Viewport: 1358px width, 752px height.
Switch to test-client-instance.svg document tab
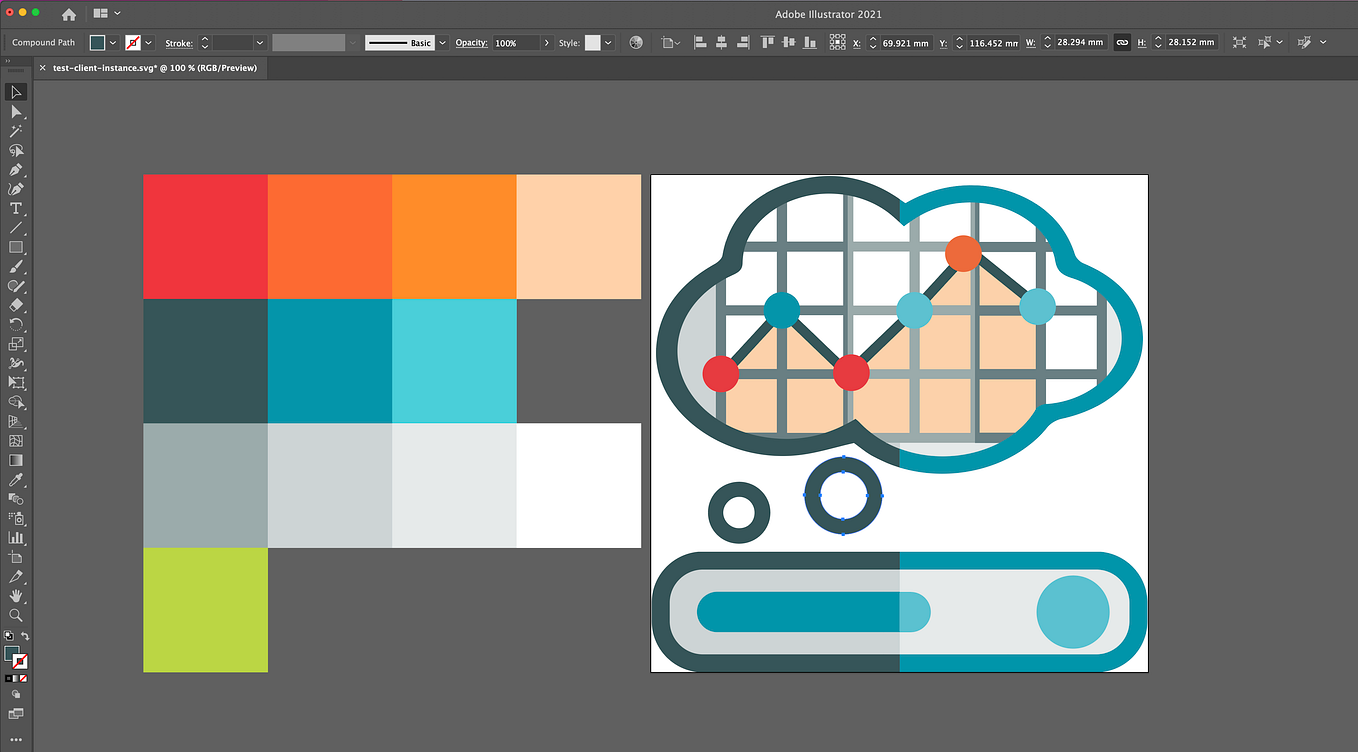pos(154,68)
